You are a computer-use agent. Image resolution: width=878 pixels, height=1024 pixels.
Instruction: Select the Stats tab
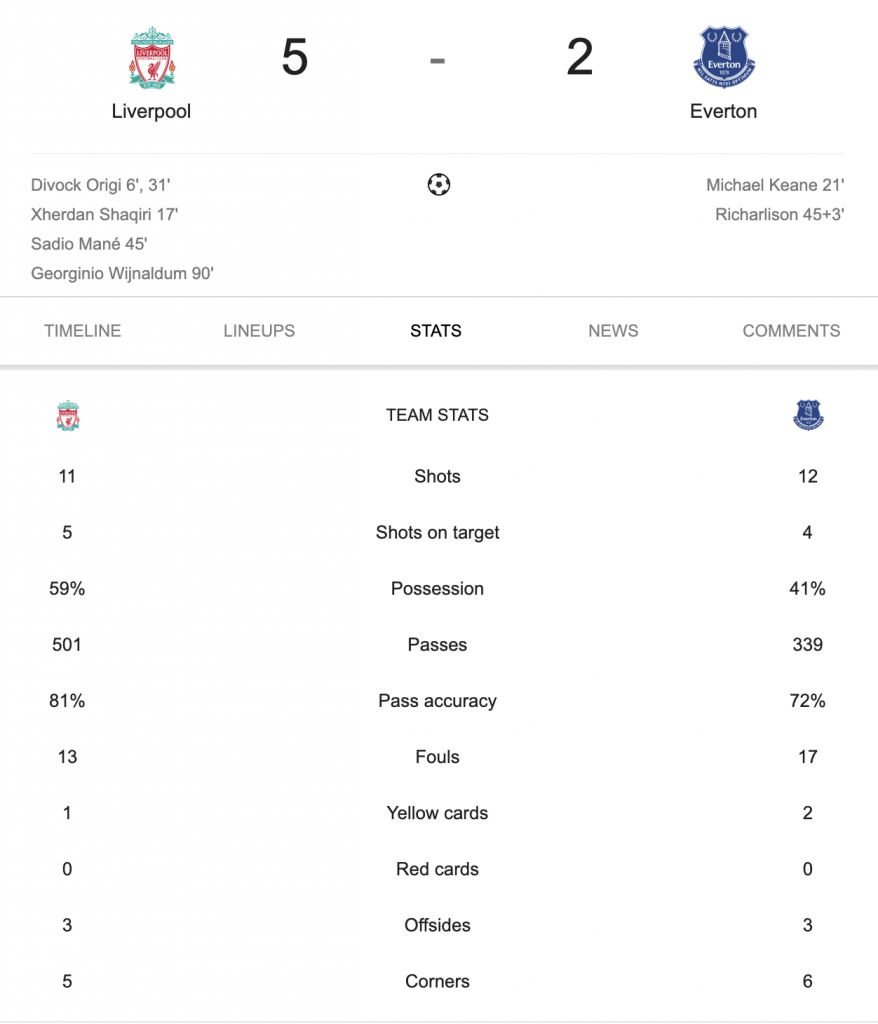pyautogui.click(x=436, y=331)
